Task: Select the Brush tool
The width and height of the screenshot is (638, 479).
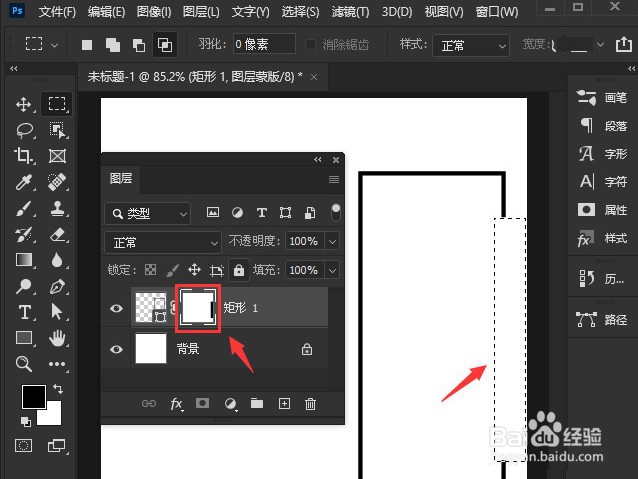Action: coord(24,208)
